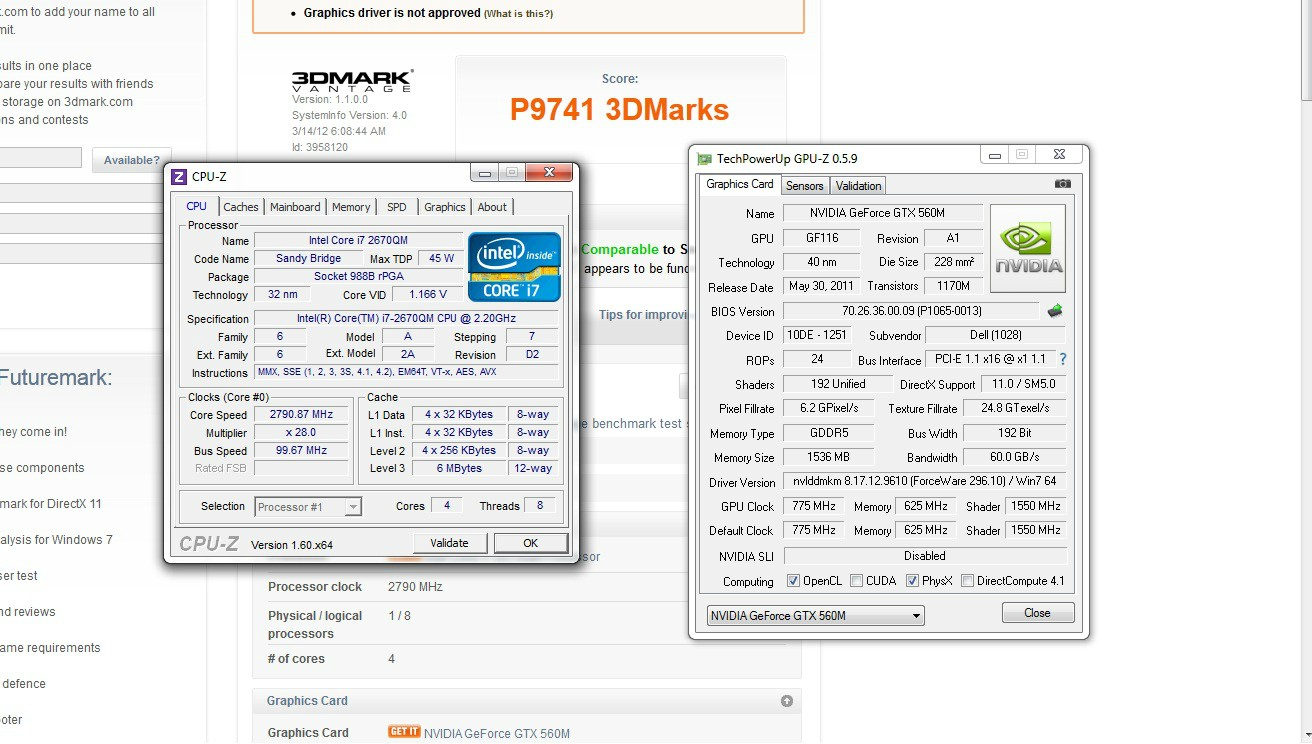Select the CPU tab in CPU-Z
The image size is (1312, 744).
coord(197,206)
